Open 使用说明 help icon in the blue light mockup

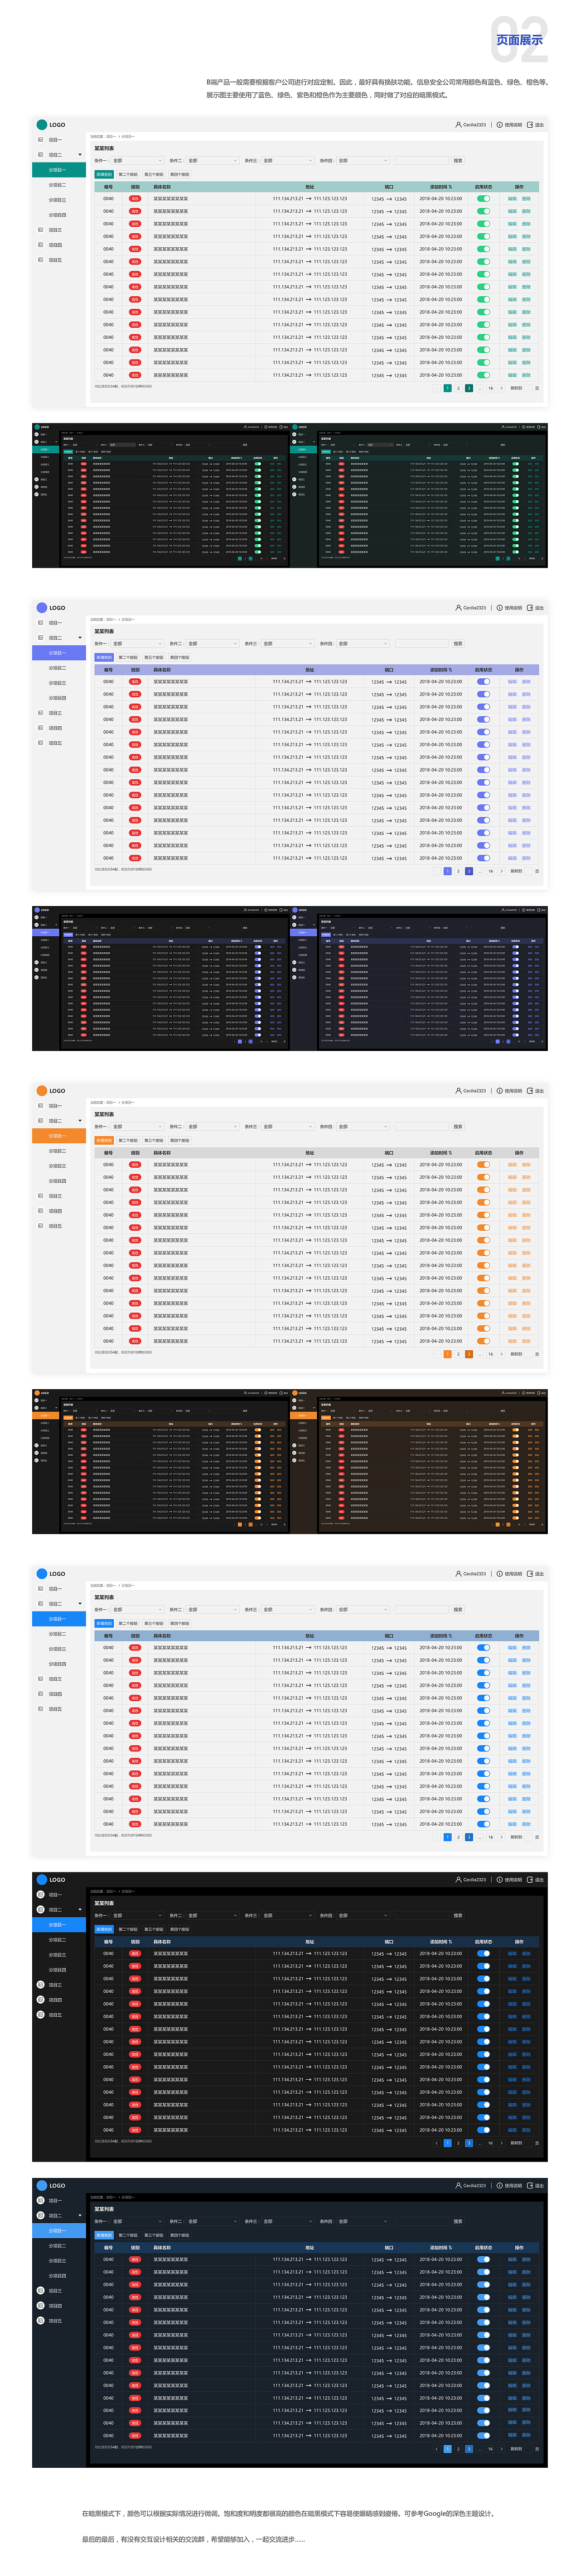[x=499, y=1574]
